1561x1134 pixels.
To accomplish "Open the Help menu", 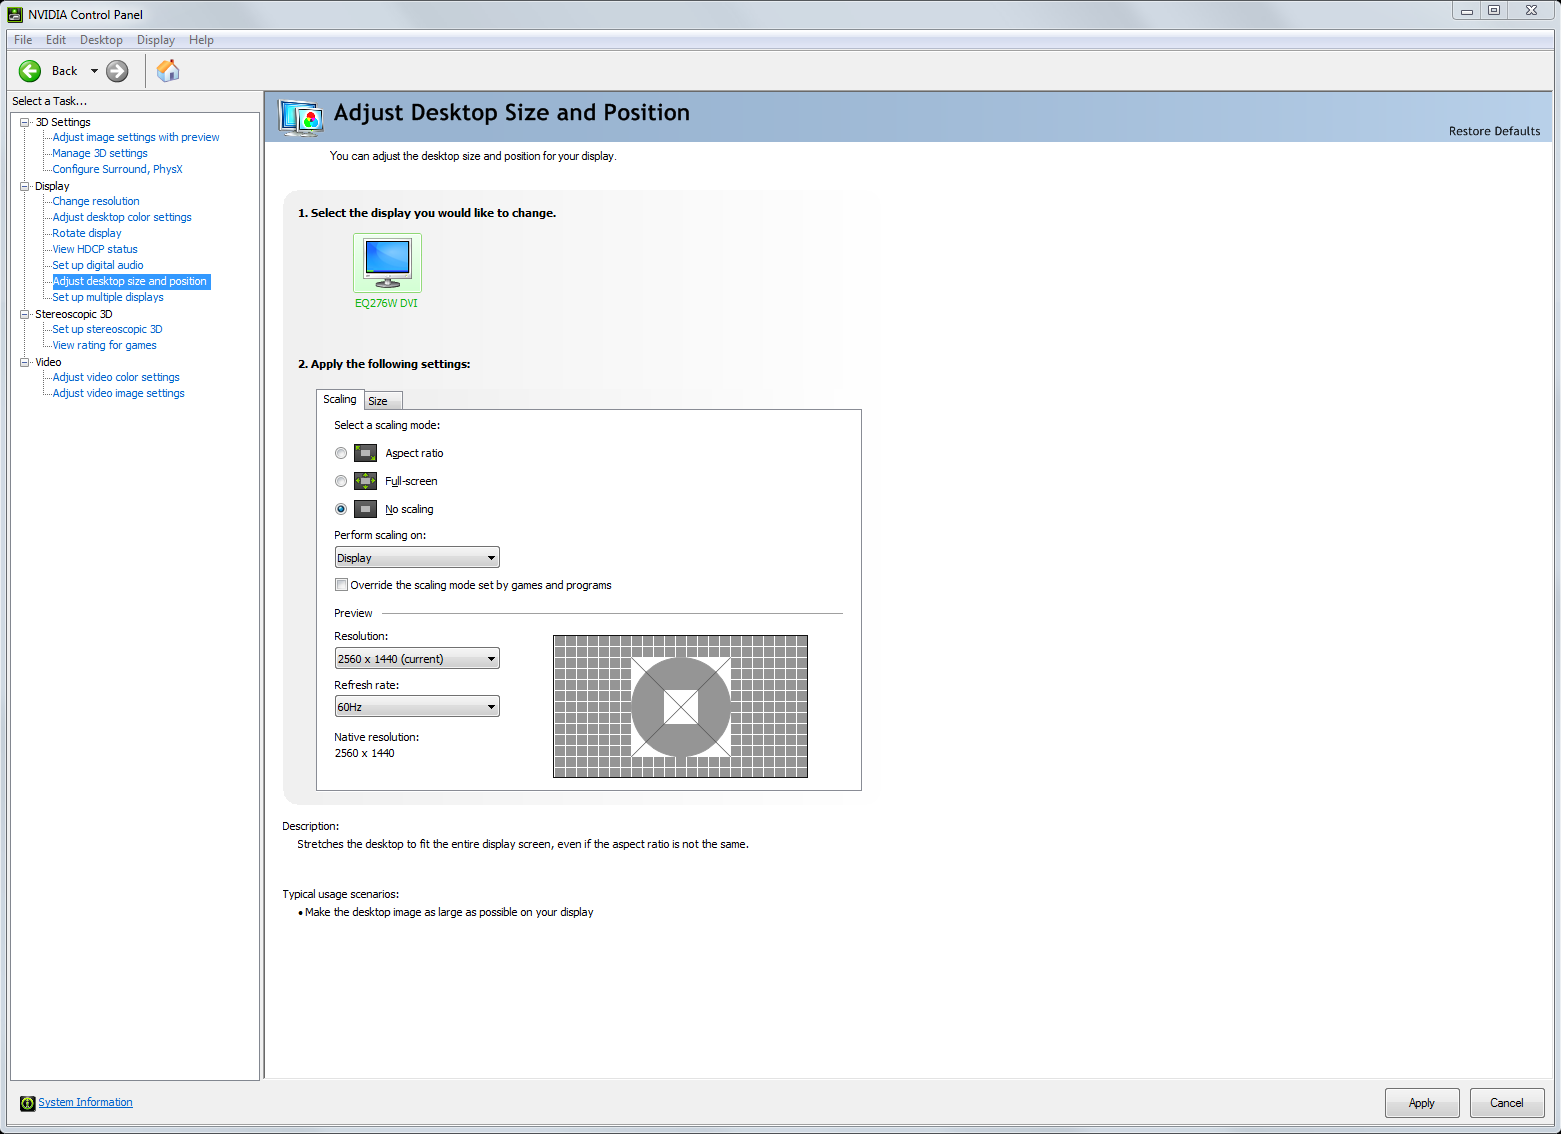I will [201, 40].
